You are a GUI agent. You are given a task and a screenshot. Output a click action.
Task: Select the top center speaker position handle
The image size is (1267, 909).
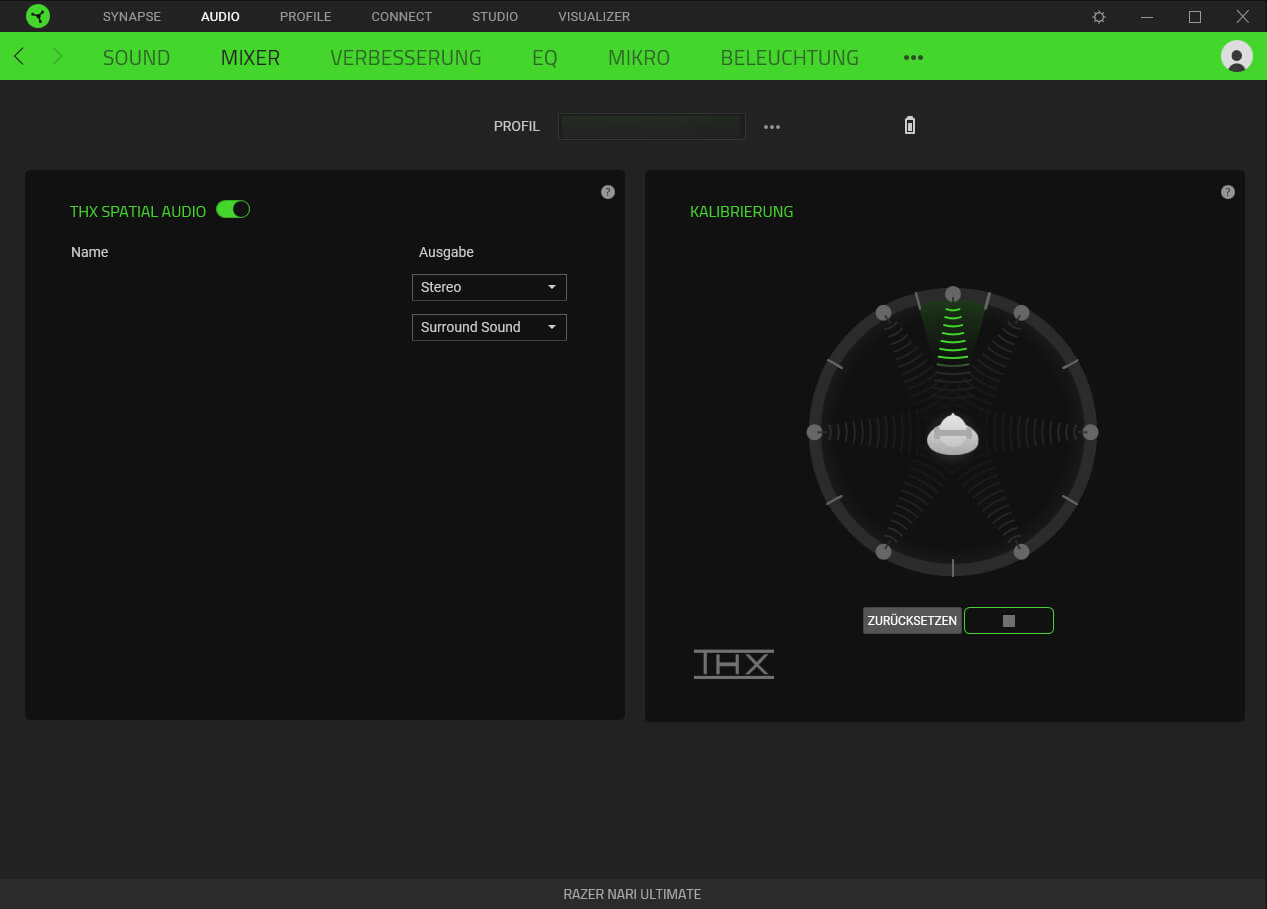click(x=953, y=294)
